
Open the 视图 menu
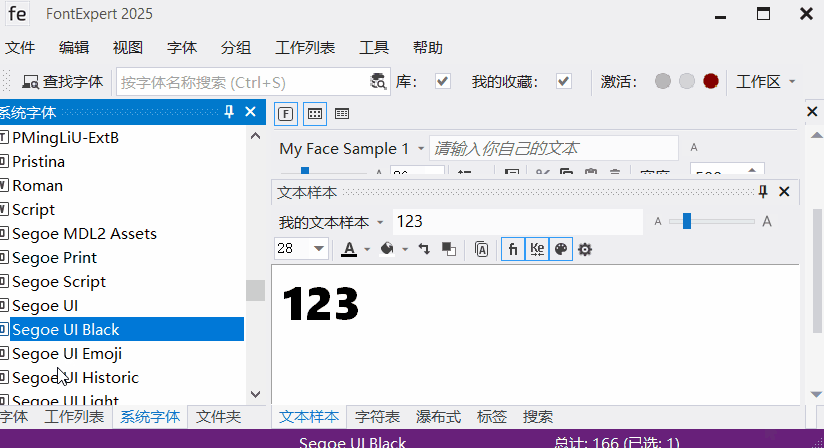[x=128, y=48]
